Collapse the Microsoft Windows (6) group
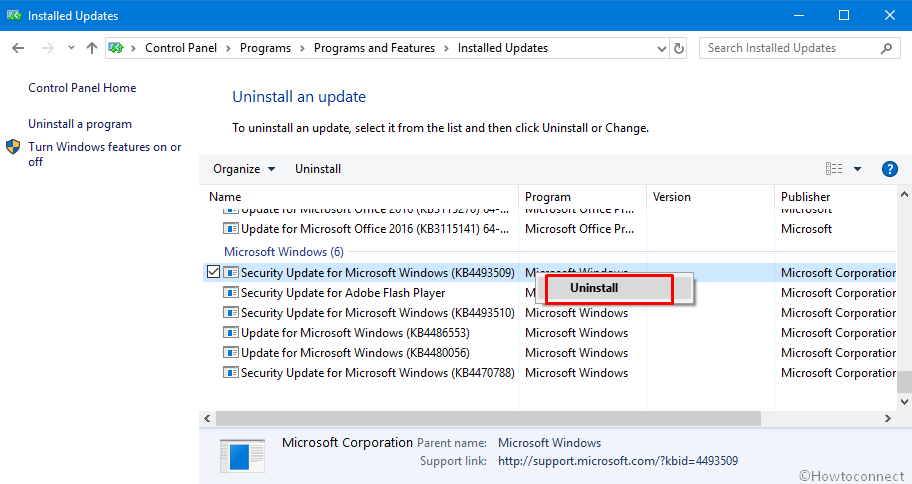Screen dimensions: 912x484 284,252
